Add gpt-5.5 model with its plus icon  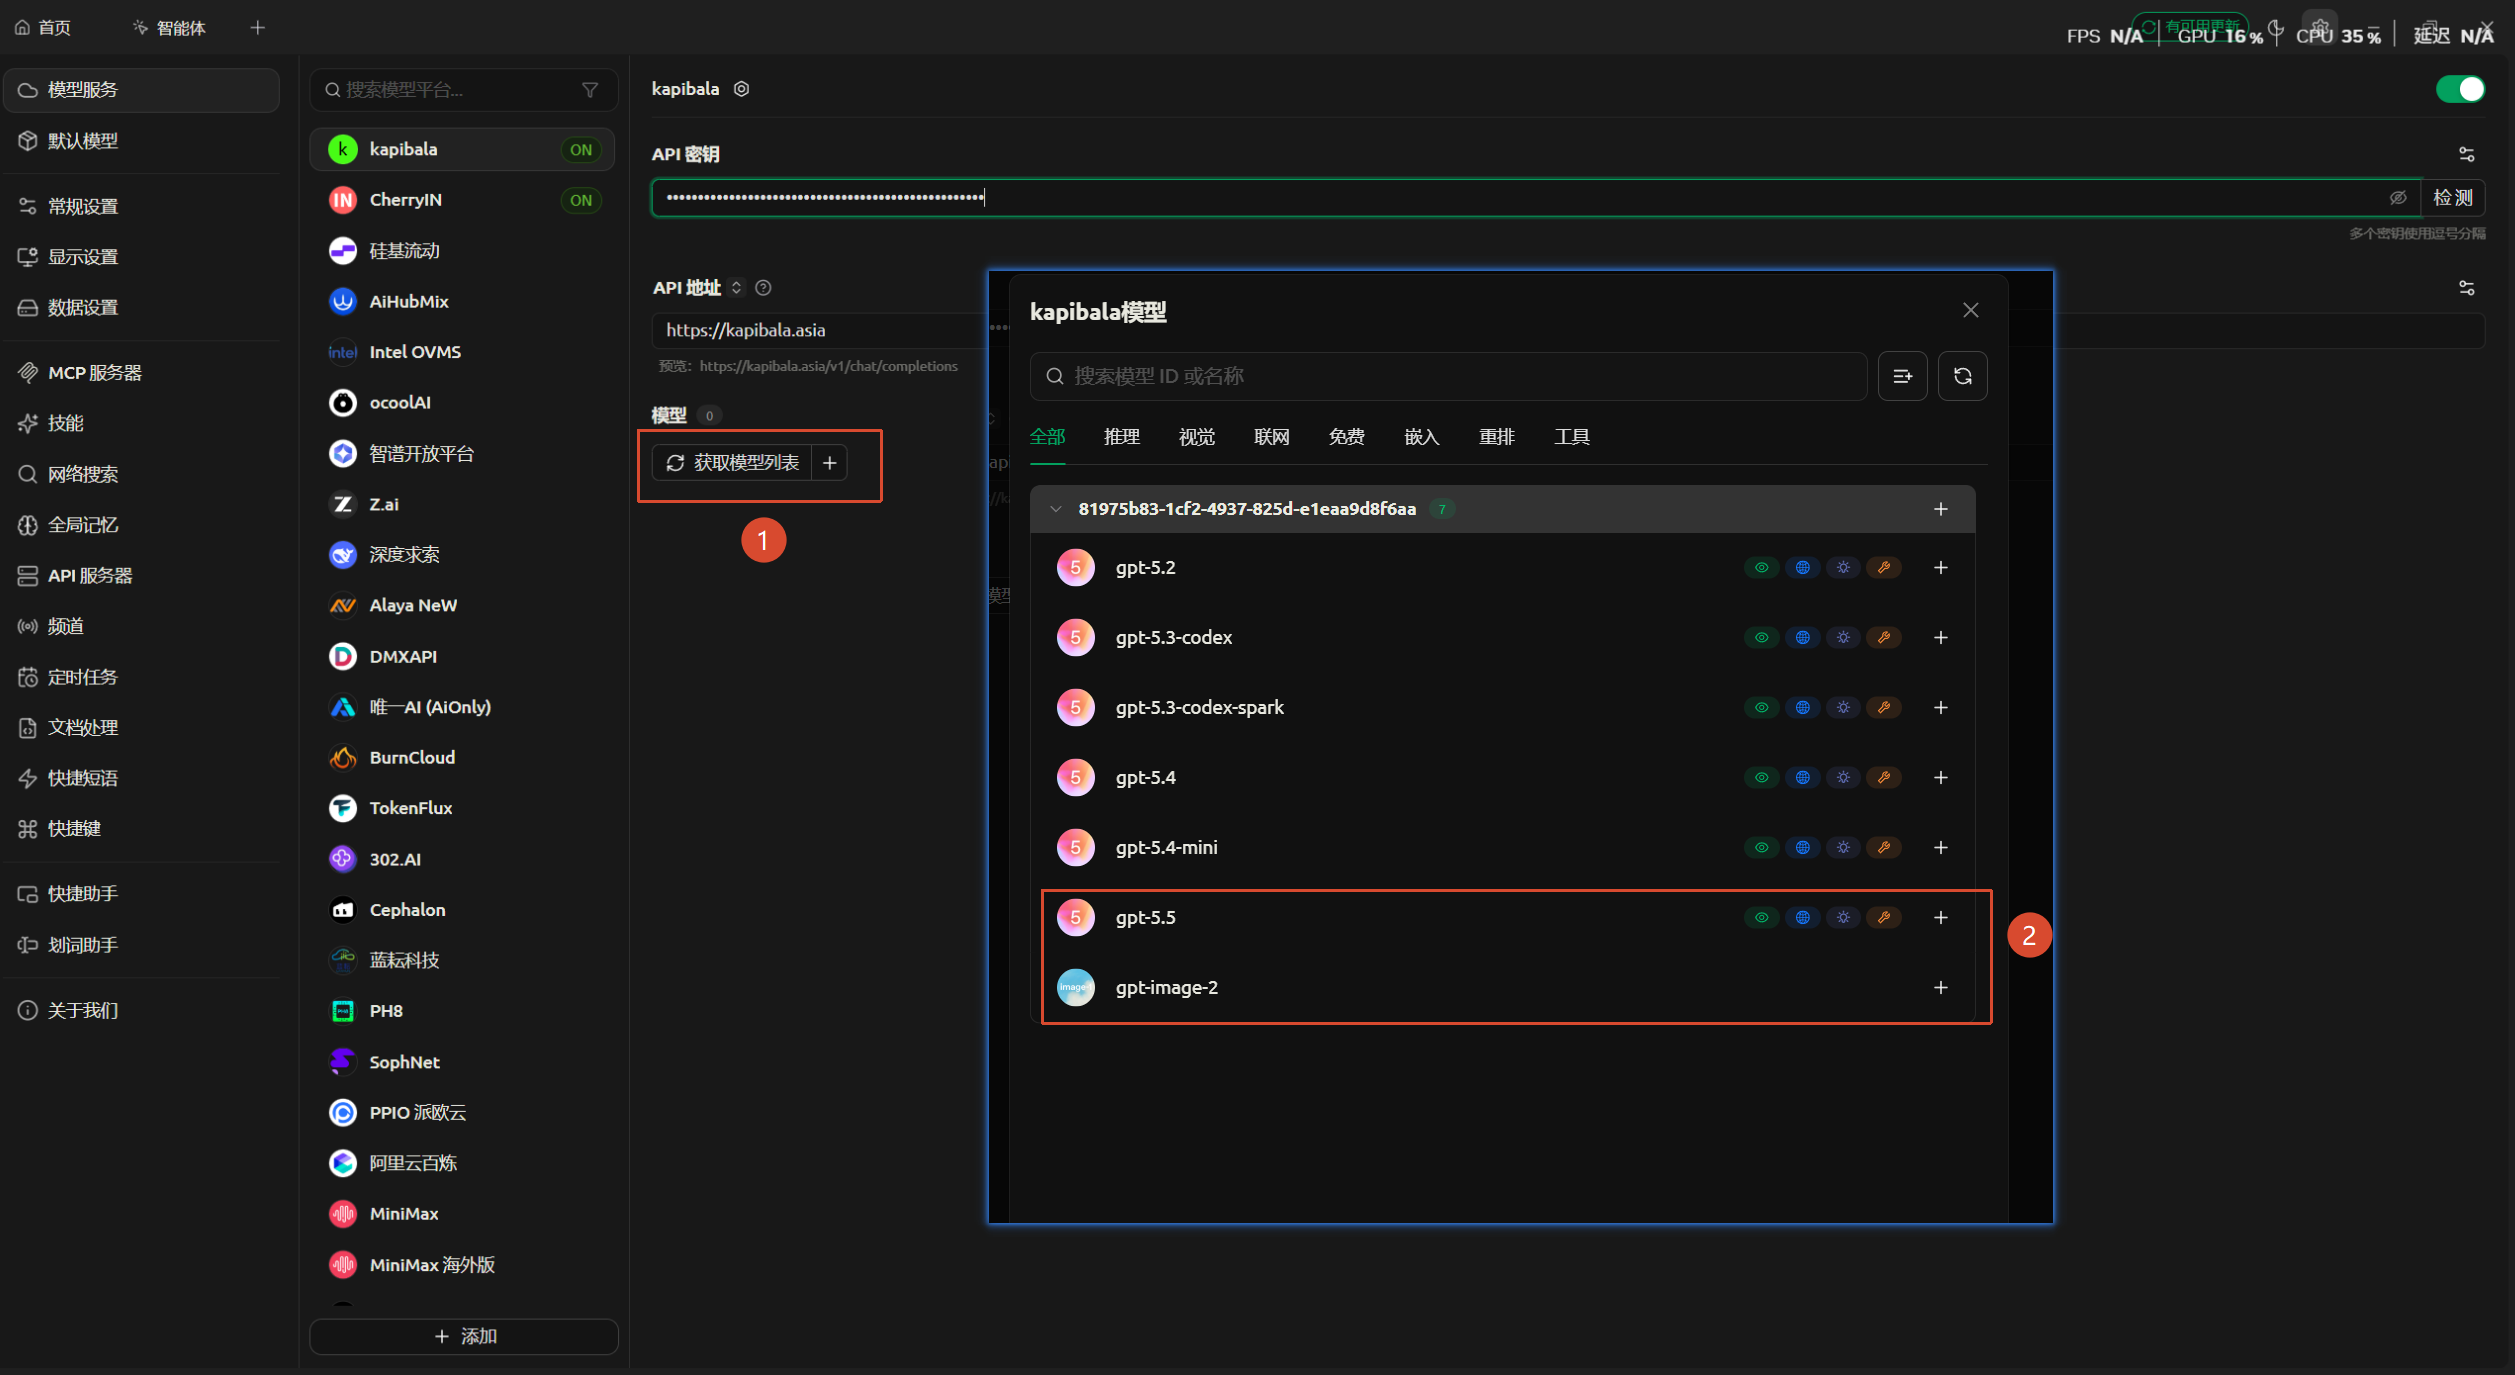click(x=1940, y=917)
